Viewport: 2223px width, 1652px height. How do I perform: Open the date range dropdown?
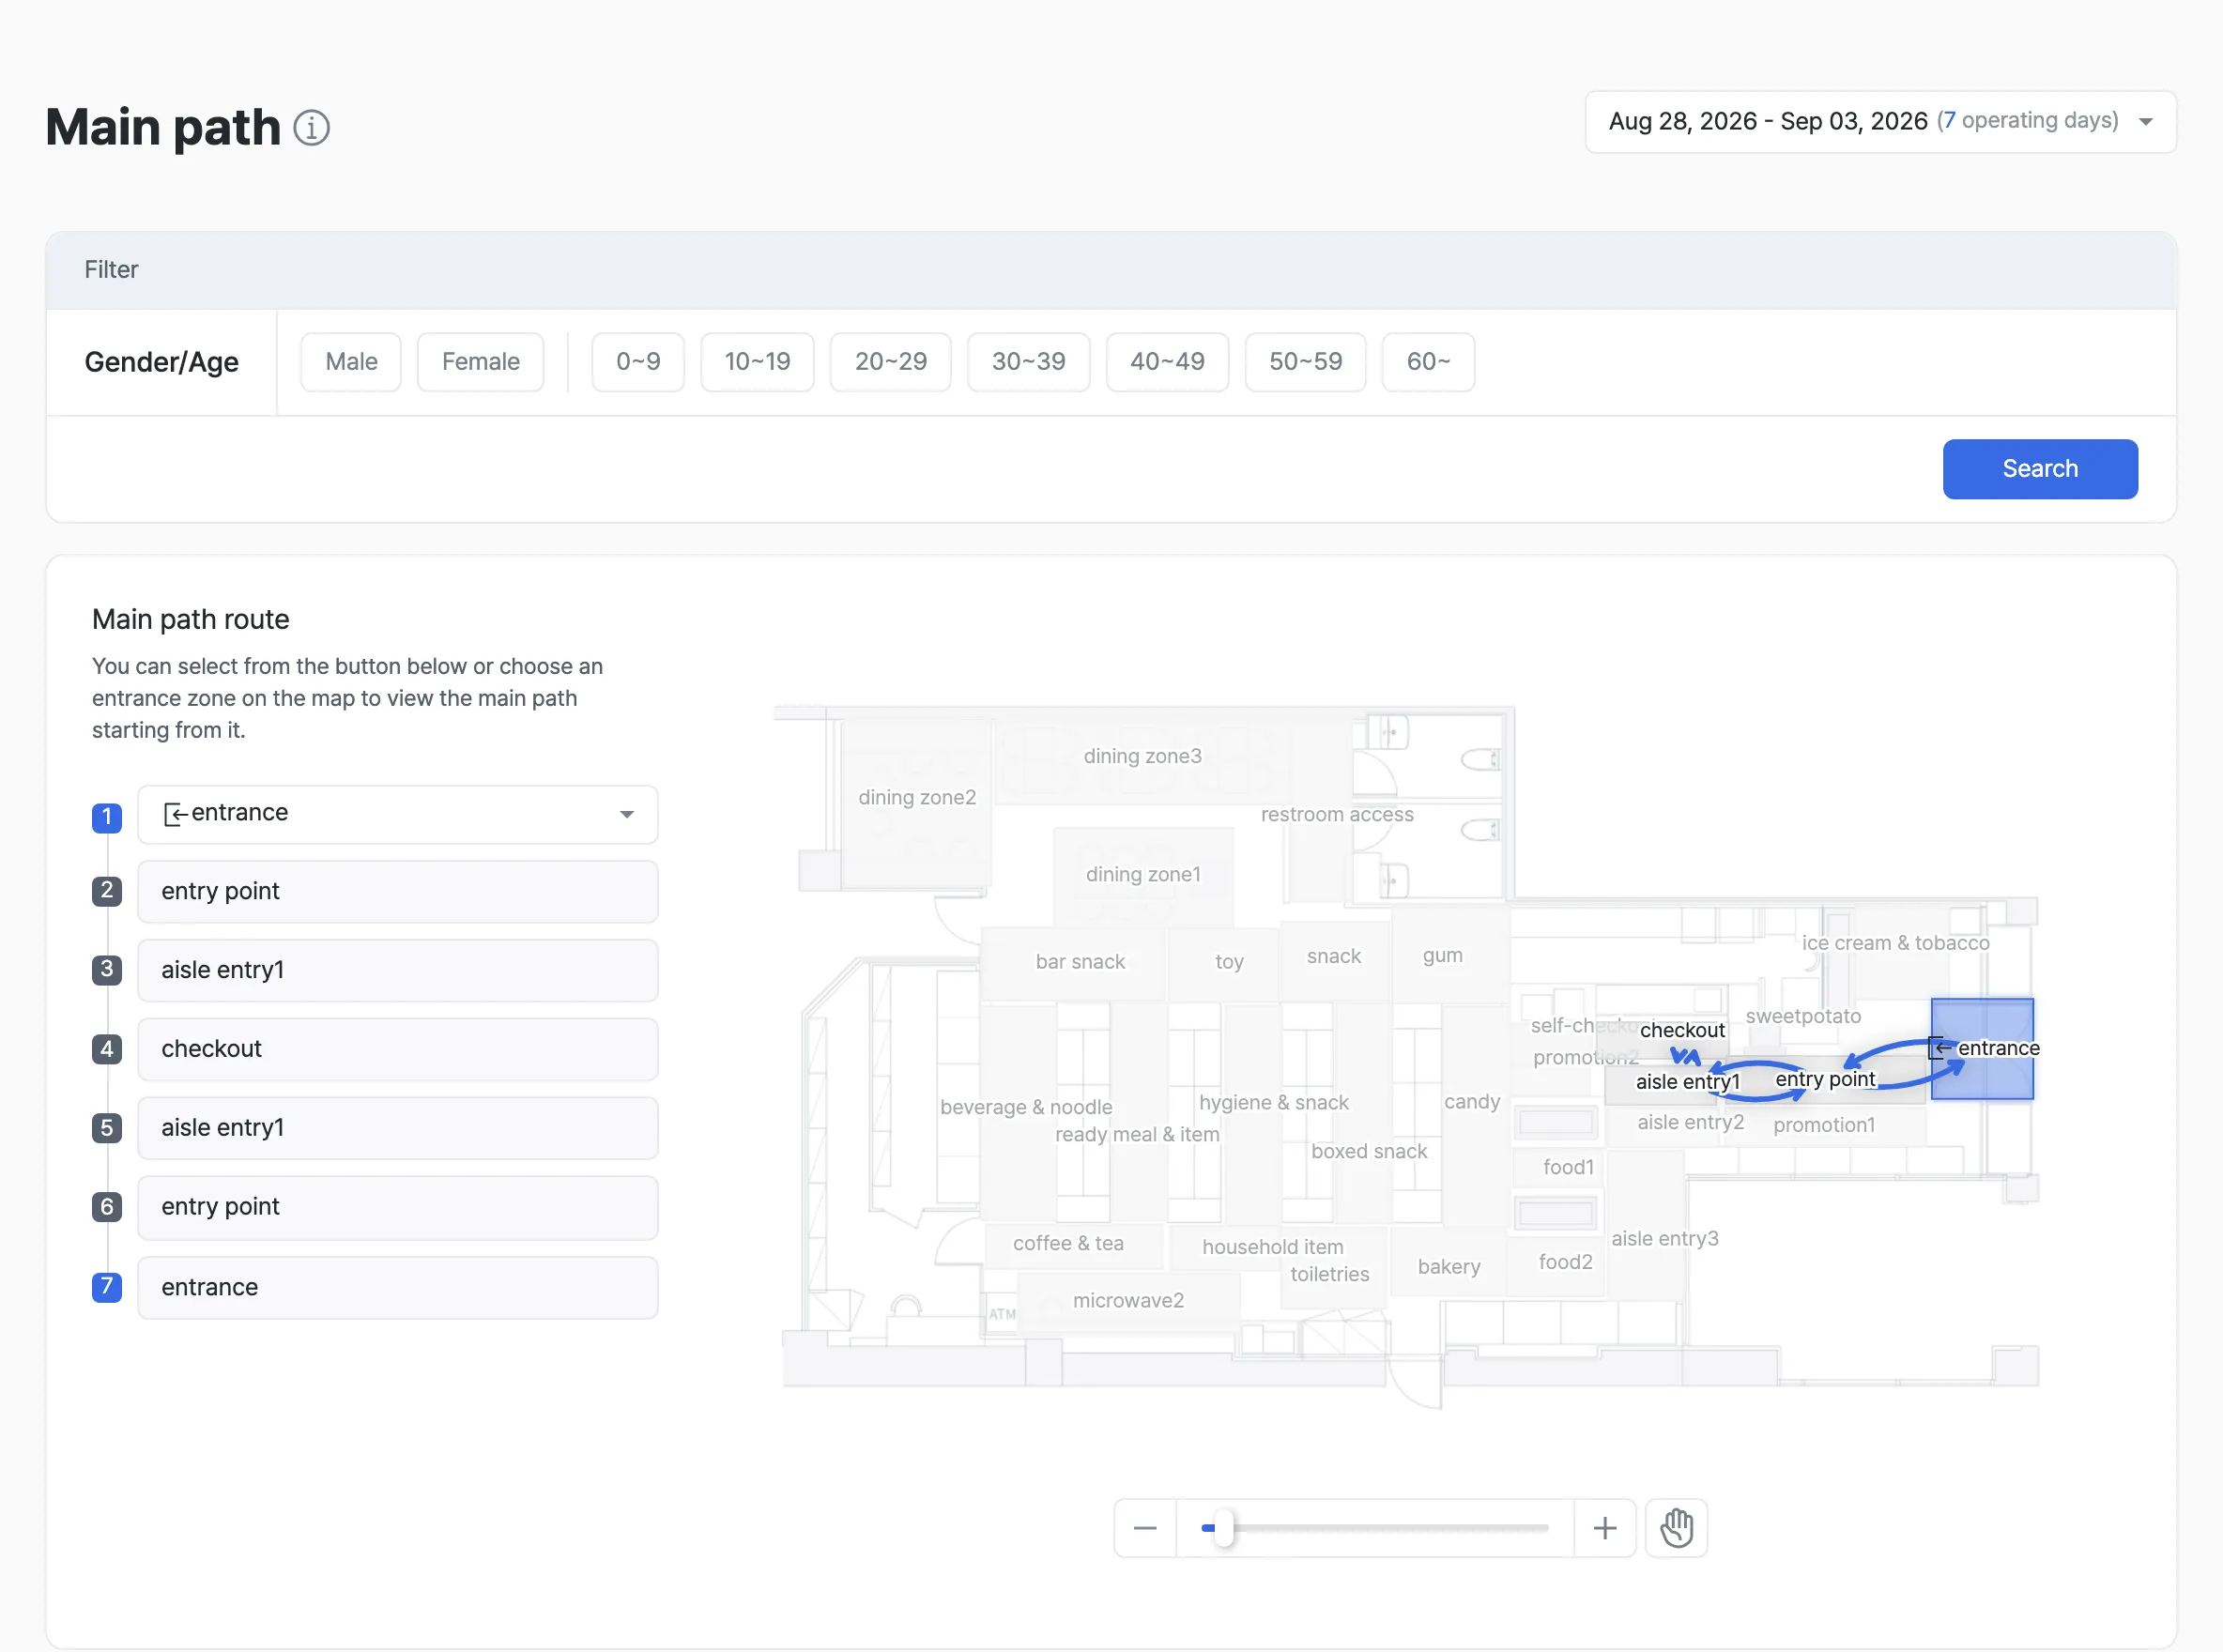click(x=1880, y=122)
